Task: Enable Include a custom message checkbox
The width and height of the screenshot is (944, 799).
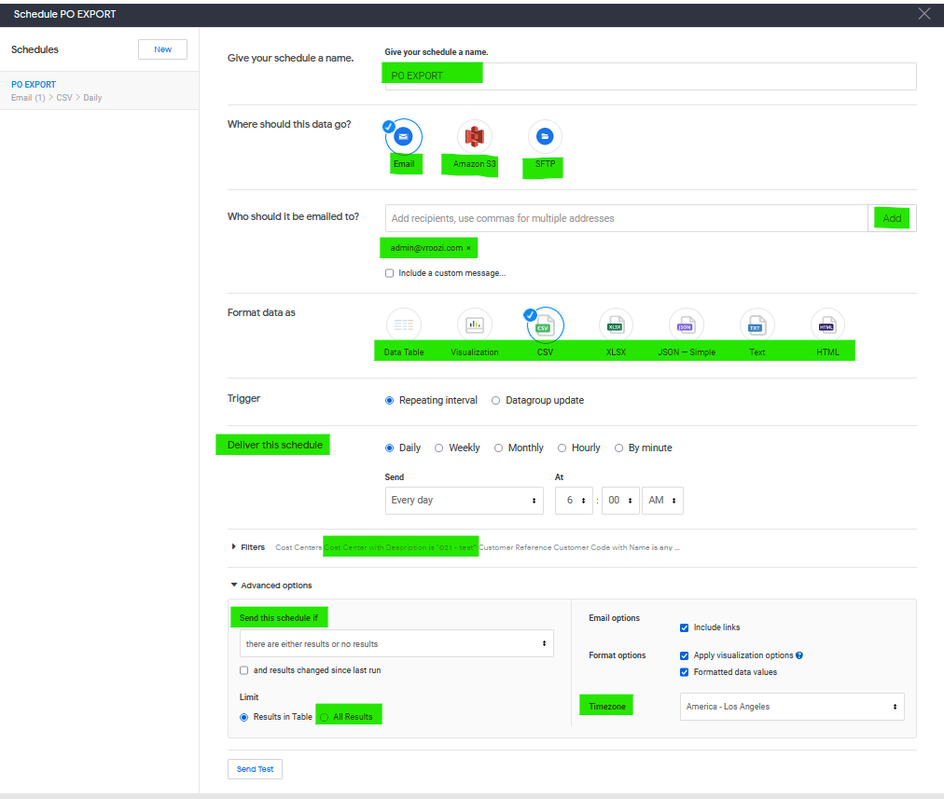Action: tap(390, 273)
